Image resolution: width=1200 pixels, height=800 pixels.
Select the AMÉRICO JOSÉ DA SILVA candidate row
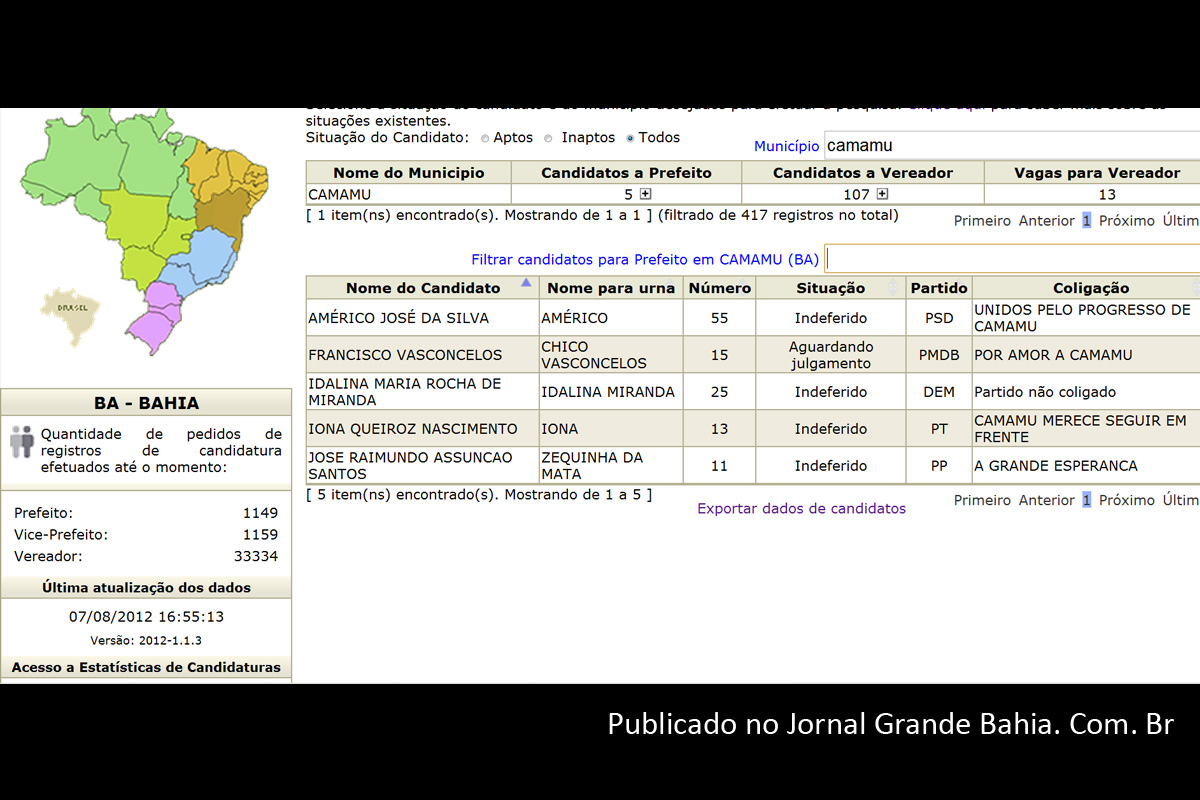(753, 318)
